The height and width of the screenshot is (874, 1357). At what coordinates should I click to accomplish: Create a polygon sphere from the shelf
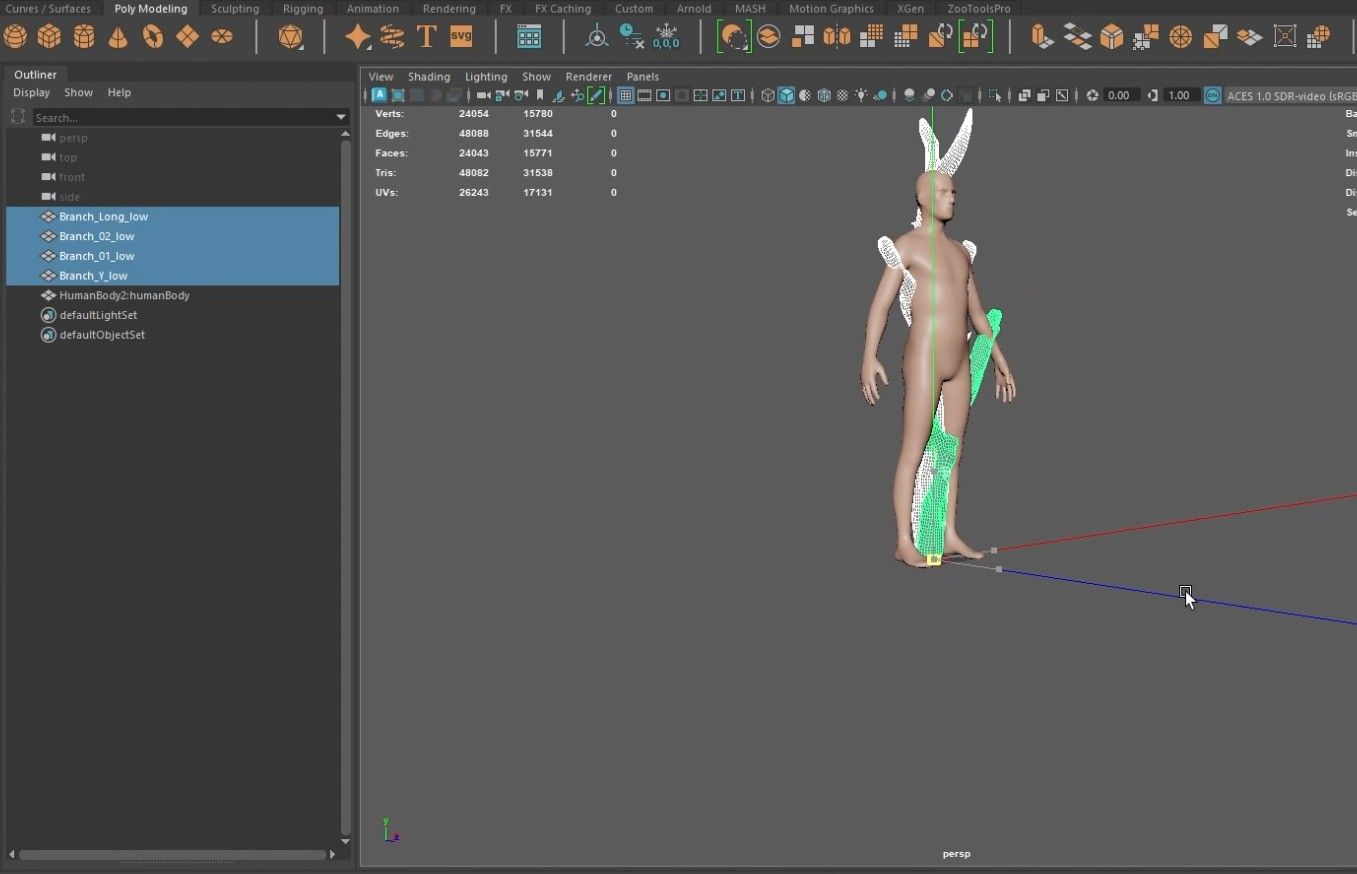[15, 37]
